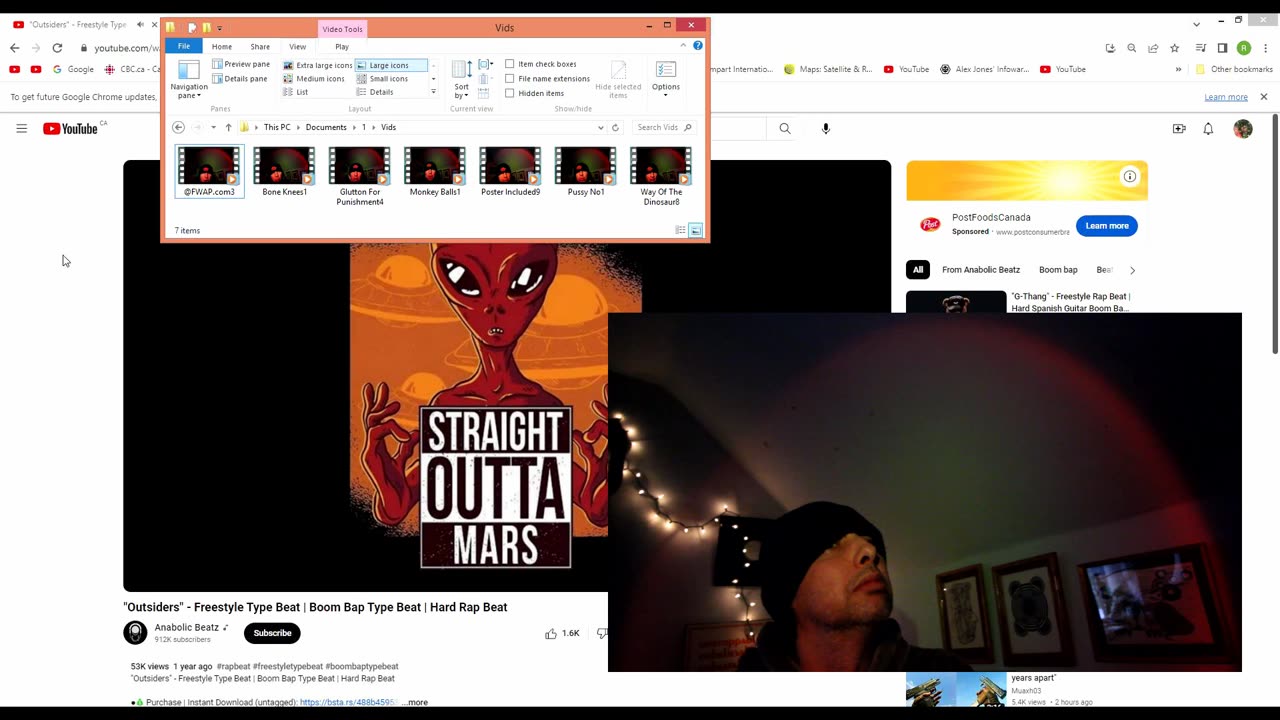Click the ad info icon on the sponsored banner
Viewport: 1280px width, 720px height.
tap(1130, 177)
